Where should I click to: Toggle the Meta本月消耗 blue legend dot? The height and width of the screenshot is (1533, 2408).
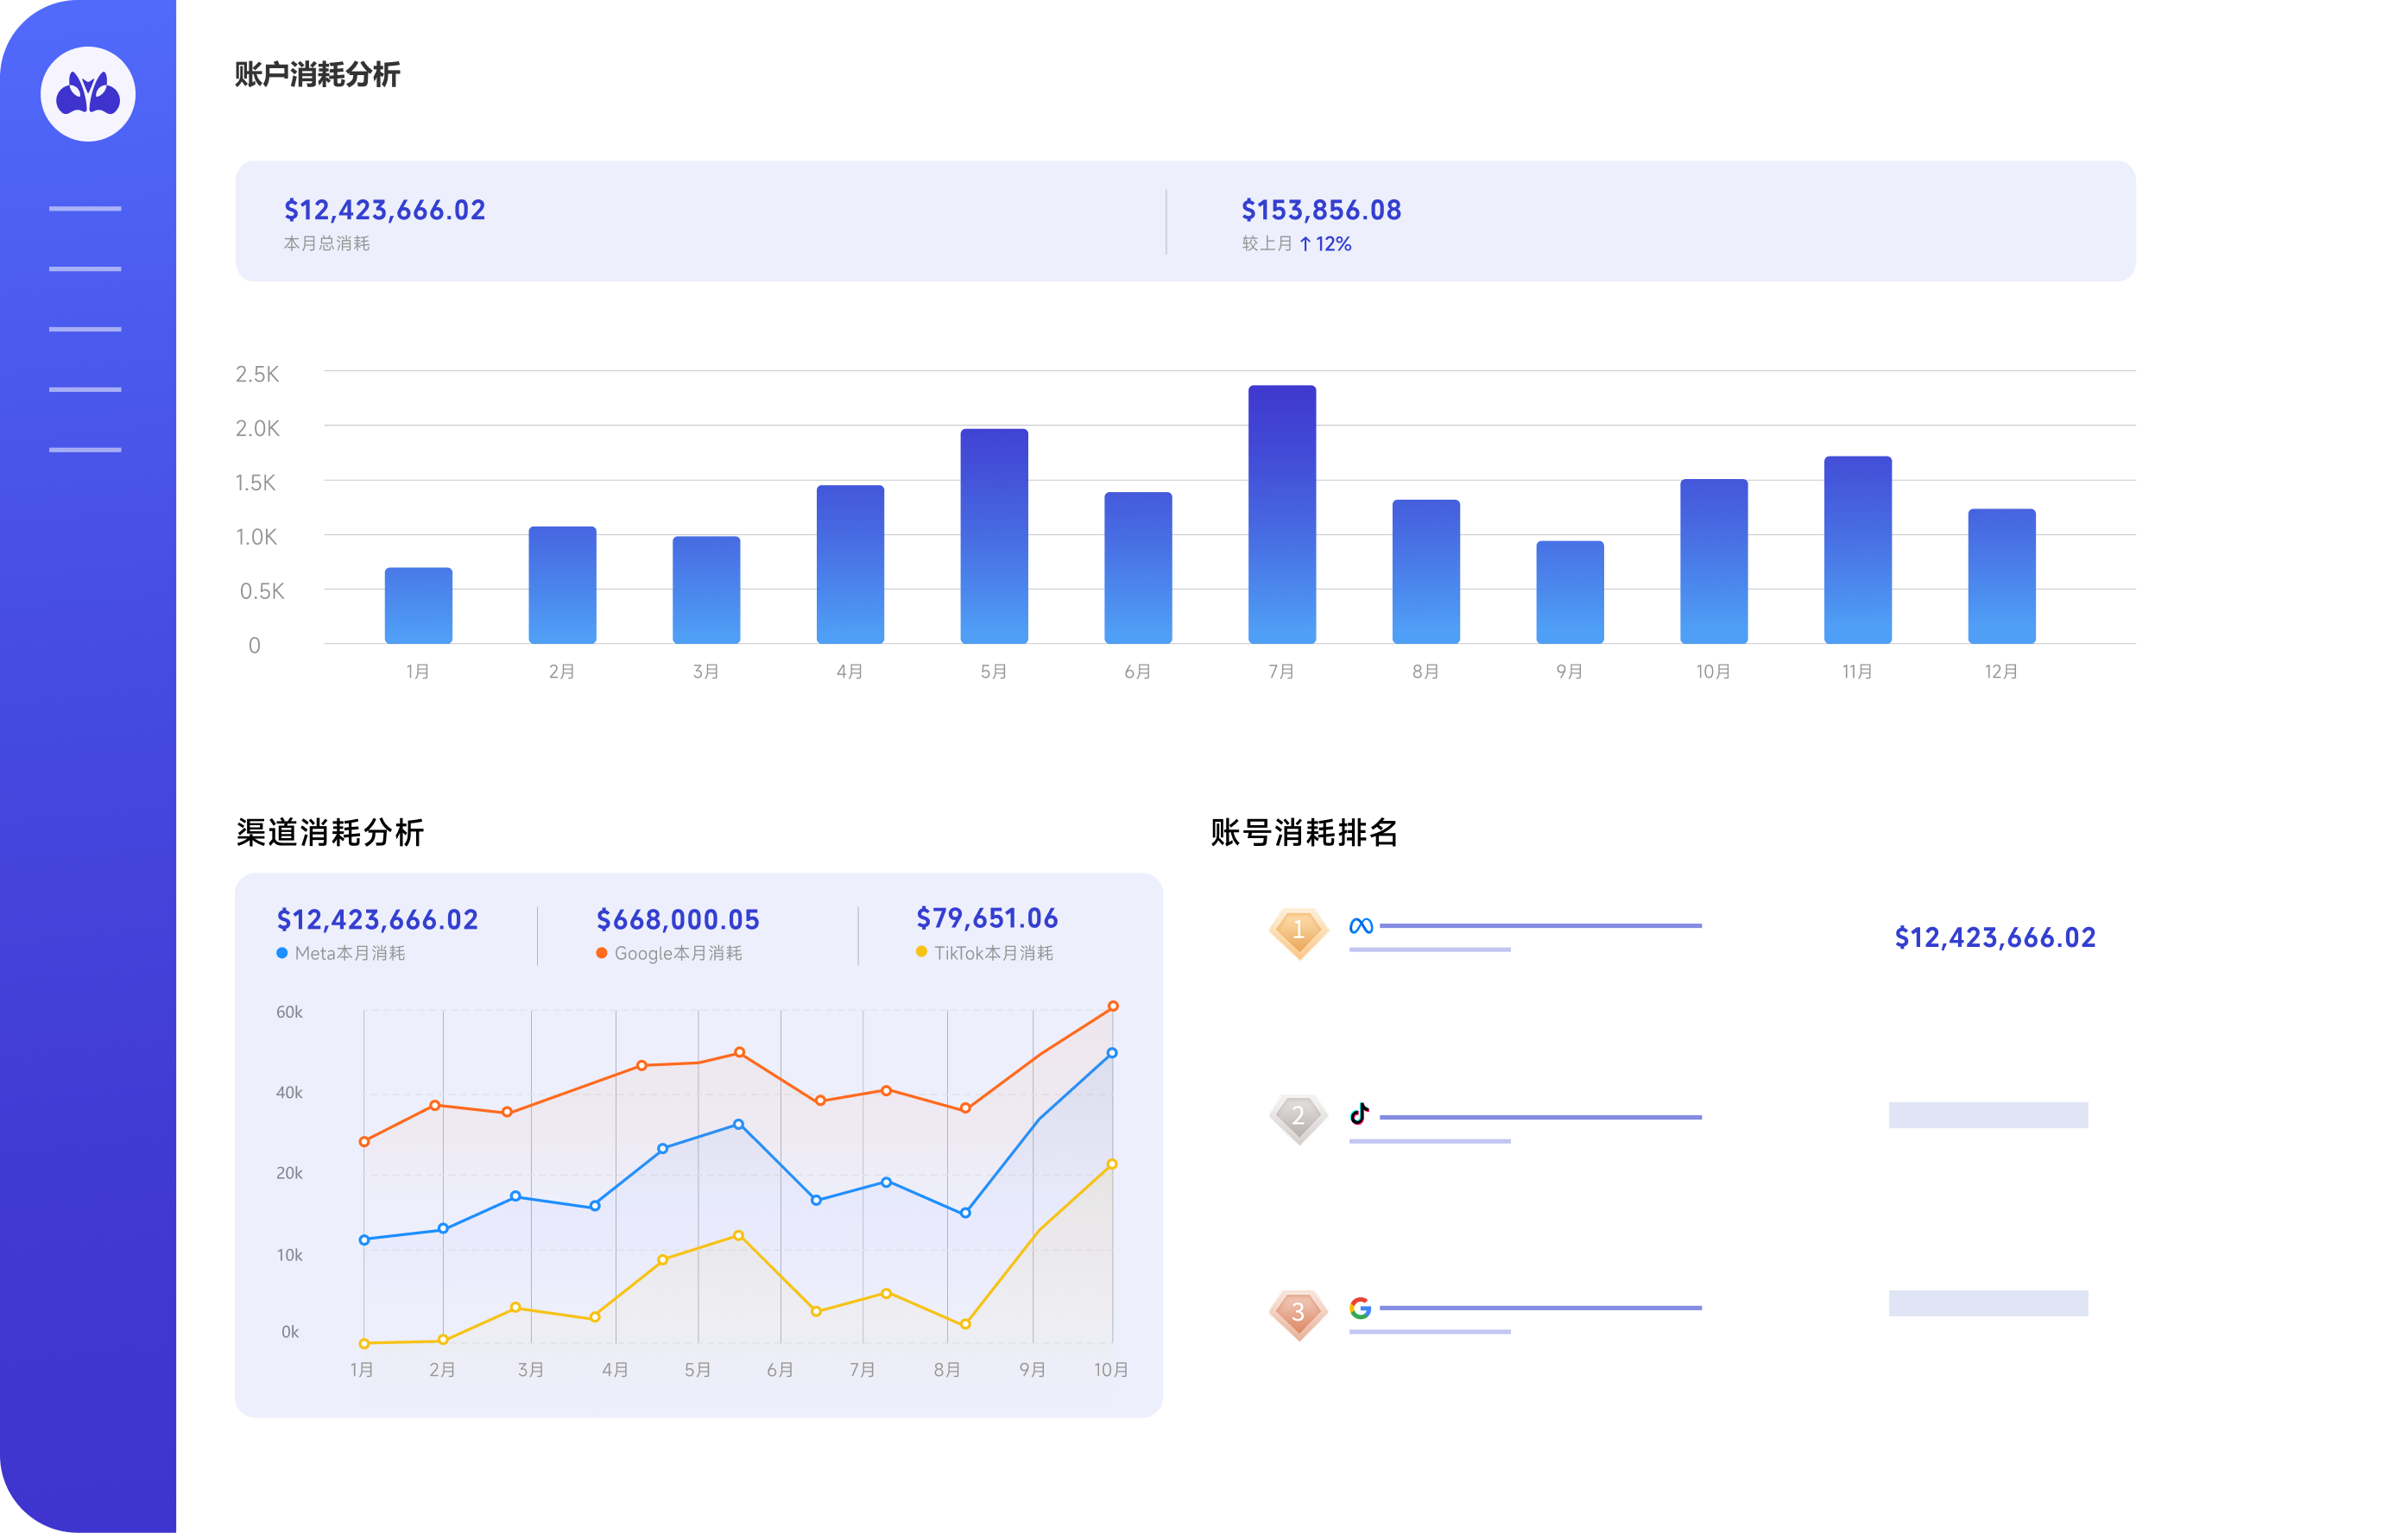[x=282, y=953]
